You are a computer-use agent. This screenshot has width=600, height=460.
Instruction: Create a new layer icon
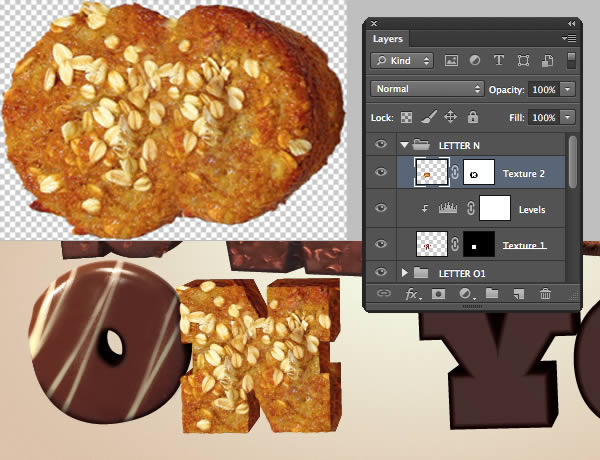coord(518,294)
